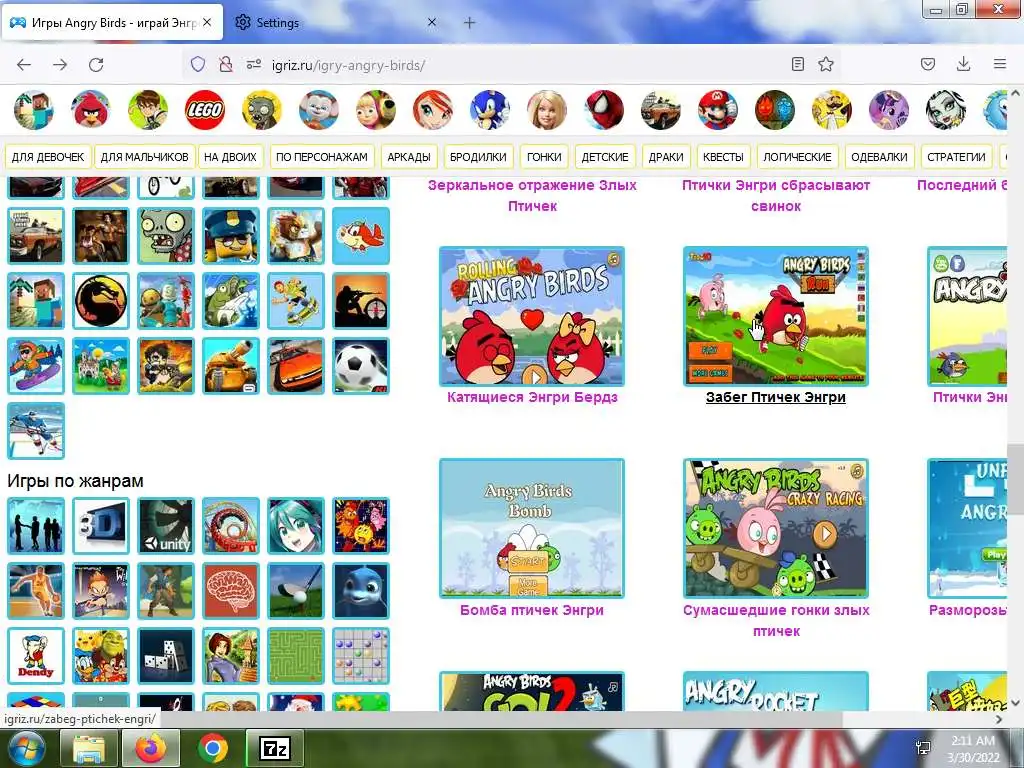Open the 3D games genre icon
The height and width of the screenshot is (768, 1024).
coord(101,526)
